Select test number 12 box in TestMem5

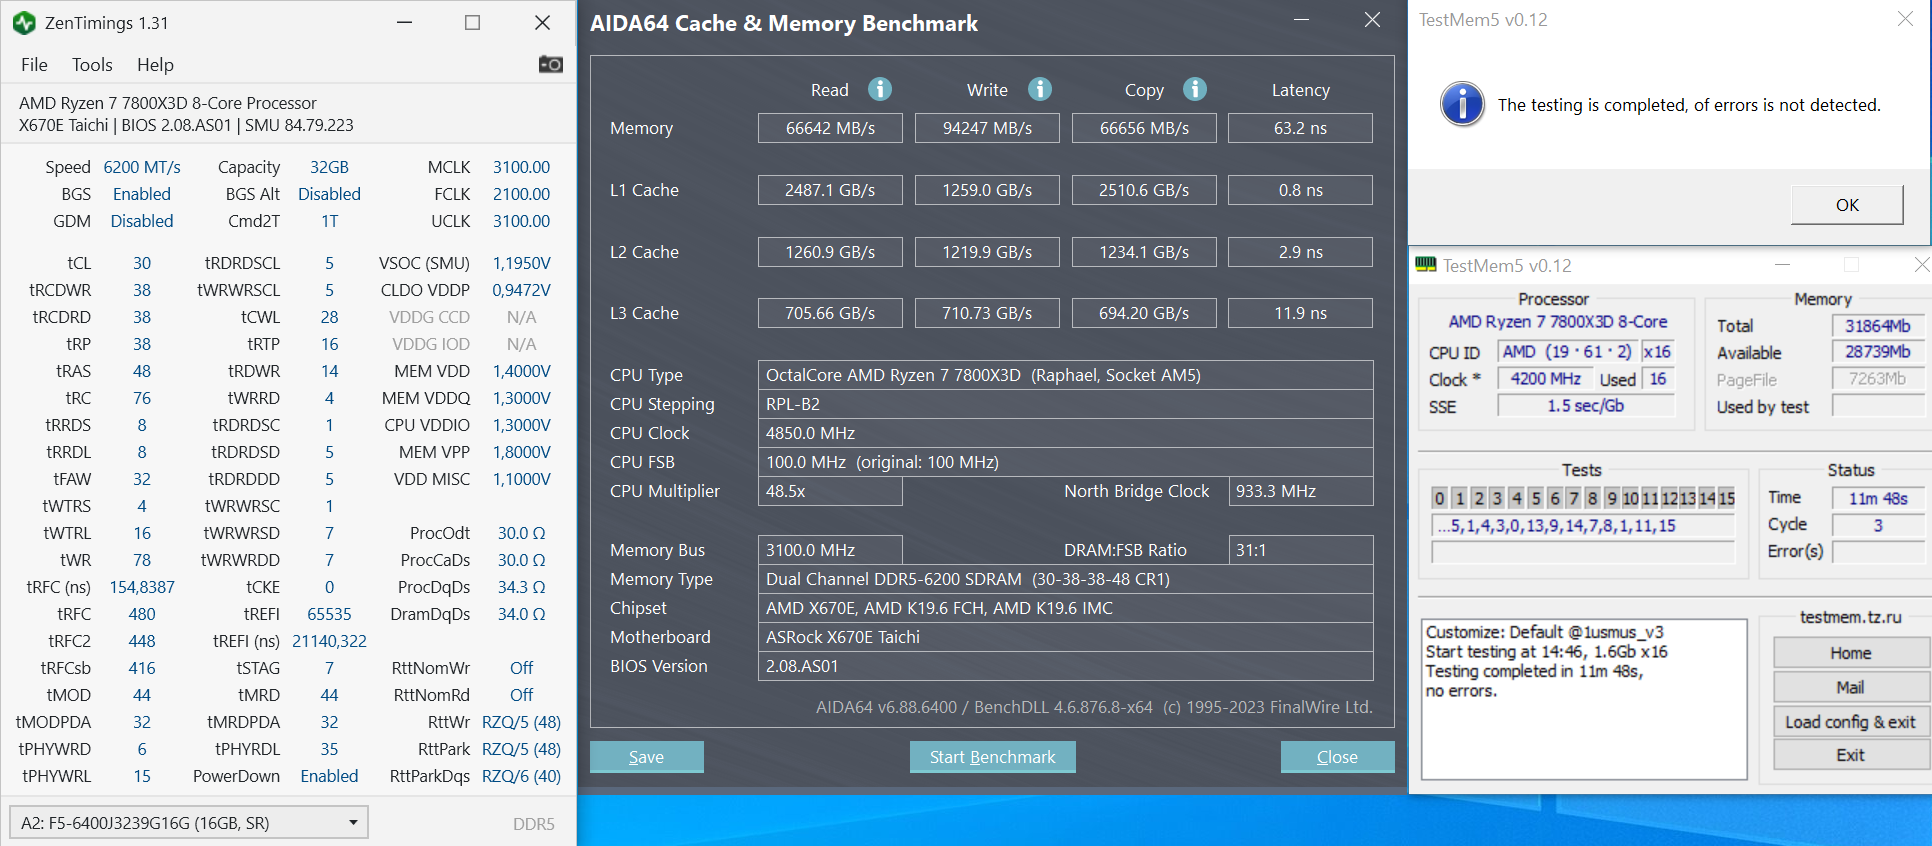pyautogui.click(x=1670, y=498)
